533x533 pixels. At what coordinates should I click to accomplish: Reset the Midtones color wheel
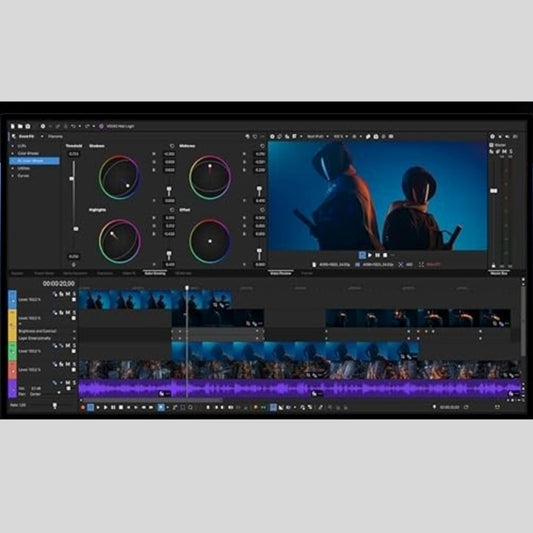(x=262, y=146)
